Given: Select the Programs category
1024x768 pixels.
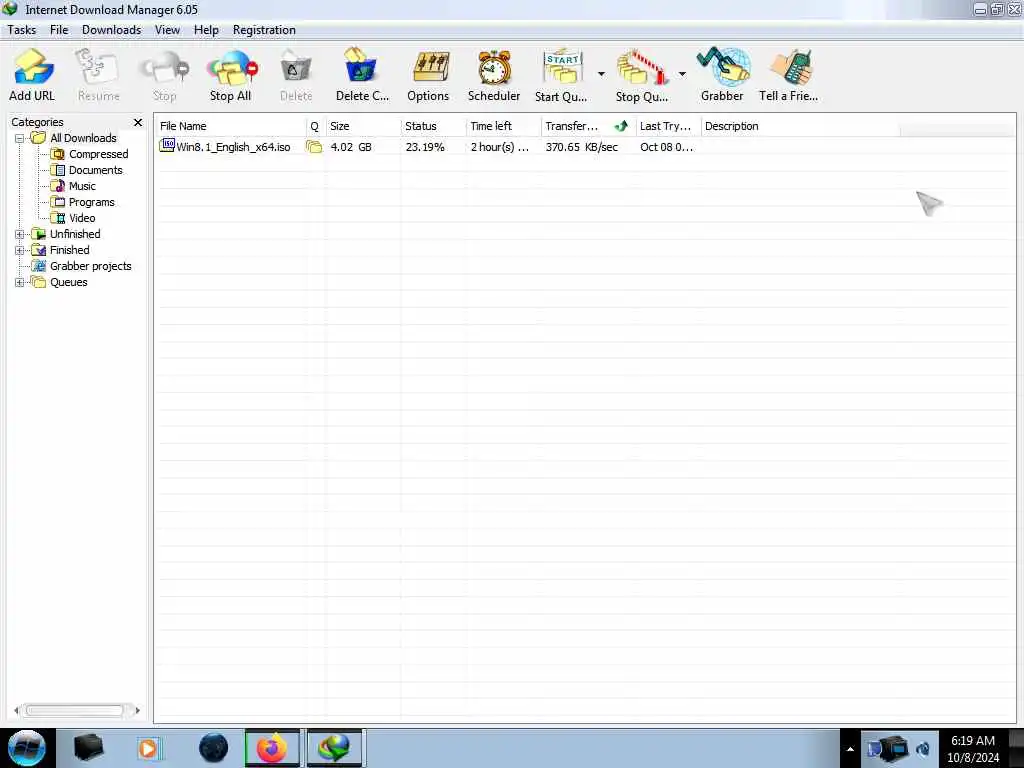Looking at the screenshot, I should pos(91,202).
